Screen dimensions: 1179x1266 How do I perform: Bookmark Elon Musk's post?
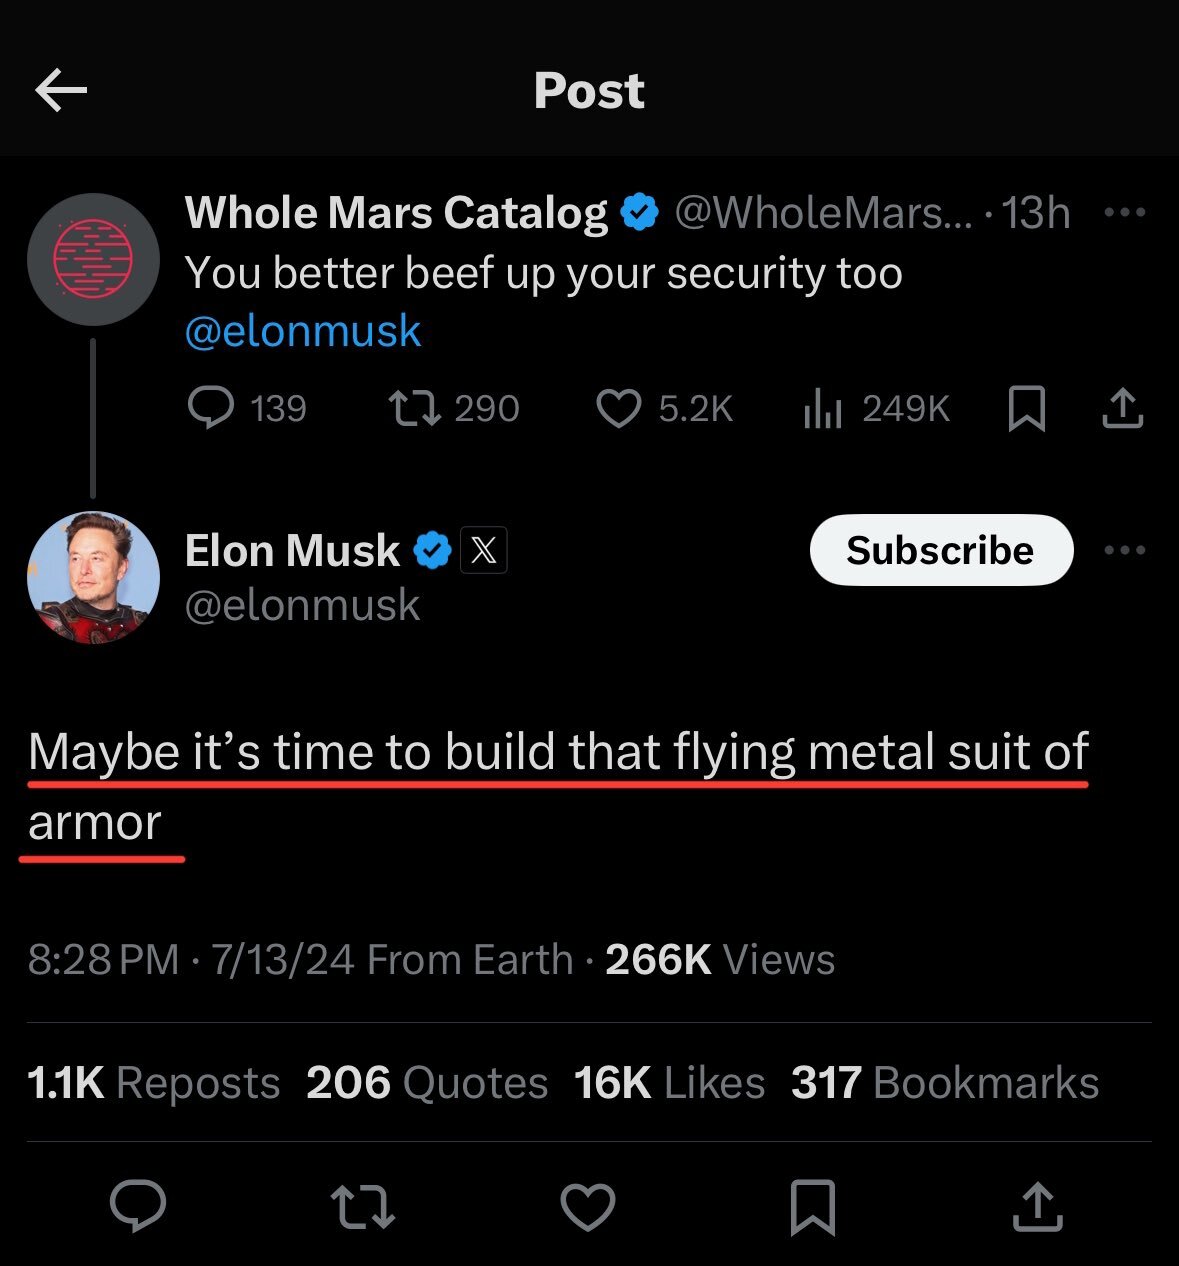(814, 1205)
